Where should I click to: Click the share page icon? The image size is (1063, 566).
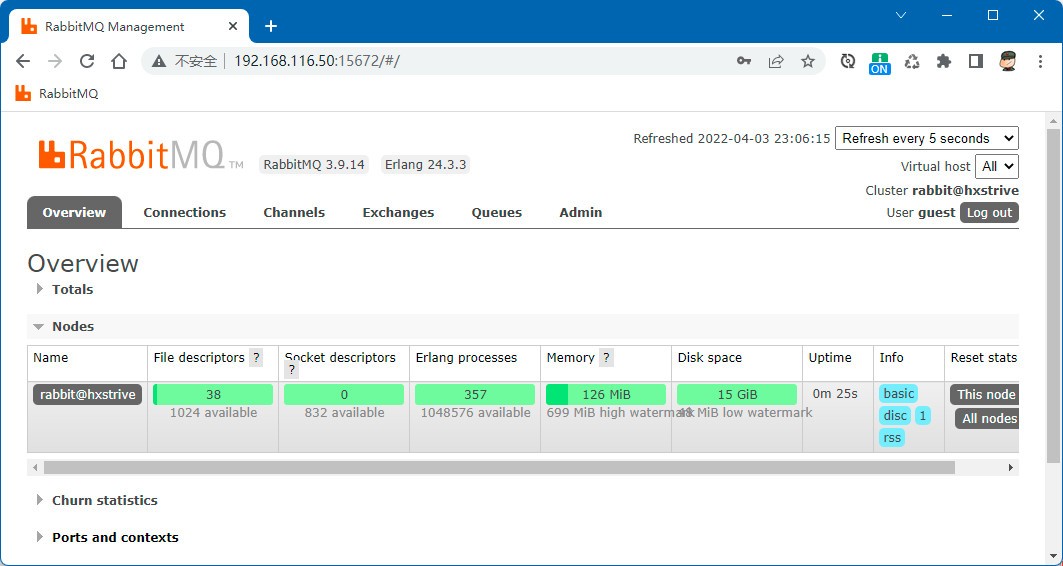[x=776, y=62]
